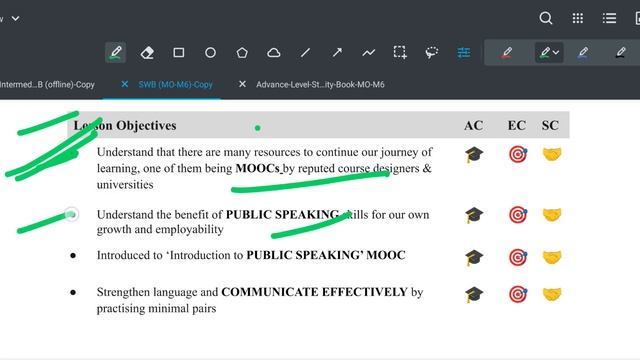The image size is (640, 360).
Task: Close the Advance-Level-St...ity-Book-MO-M6 tab
Action: click(242, 84)
